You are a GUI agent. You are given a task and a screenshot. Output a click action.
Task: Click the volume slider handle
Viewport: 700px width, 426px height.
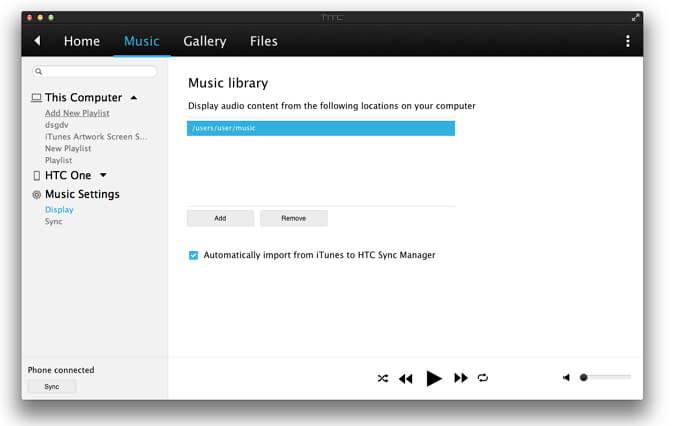(x=583, y=378)
